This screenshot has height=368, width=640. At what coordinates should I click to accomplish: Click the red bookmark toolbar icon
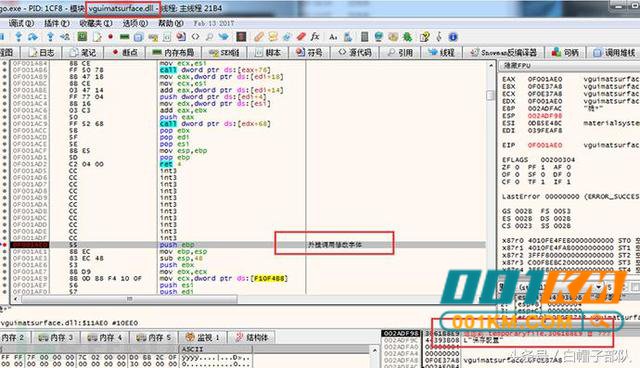[302, 37]
